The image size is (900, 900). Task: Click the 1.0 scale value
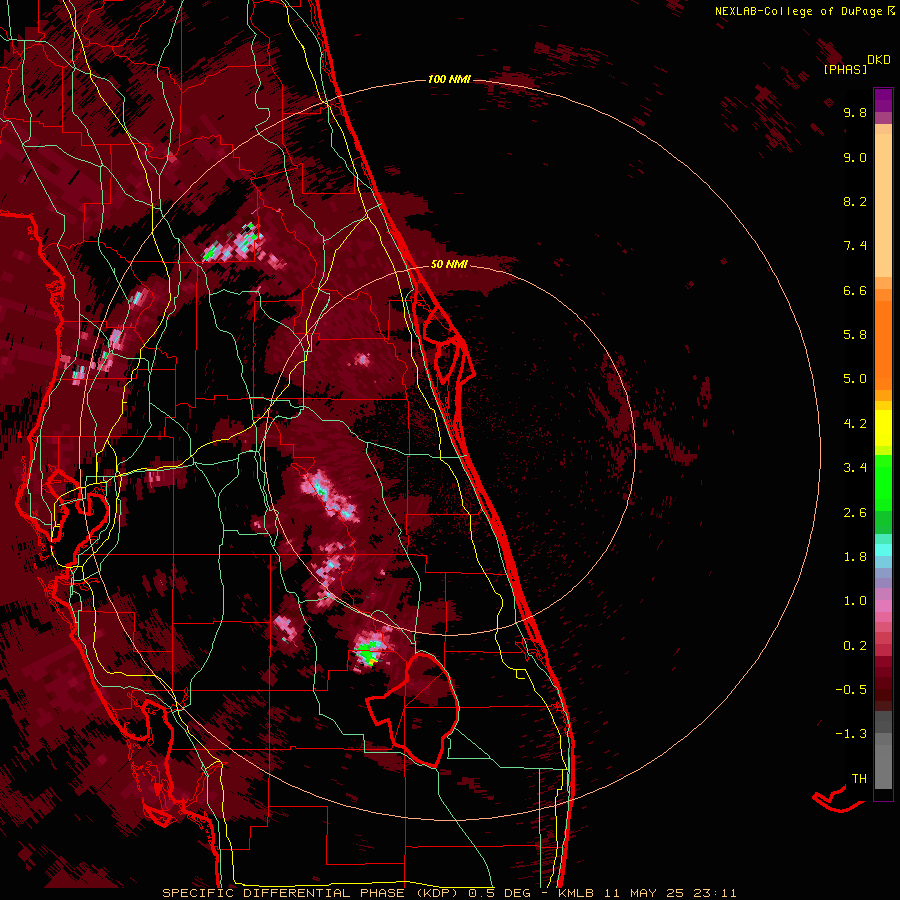[855, 602]
